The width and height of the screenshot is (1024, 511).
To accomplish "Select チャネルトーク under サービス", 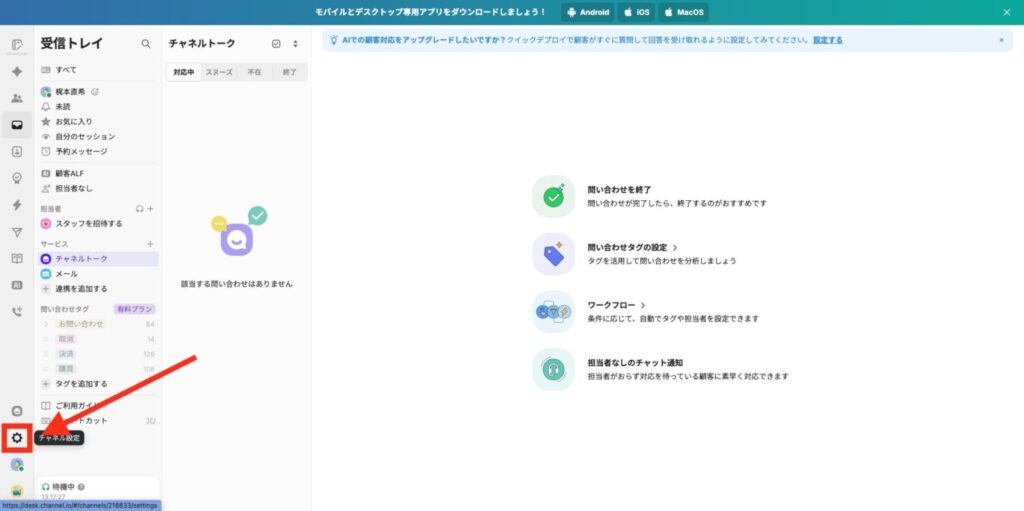I will point(81,259).
